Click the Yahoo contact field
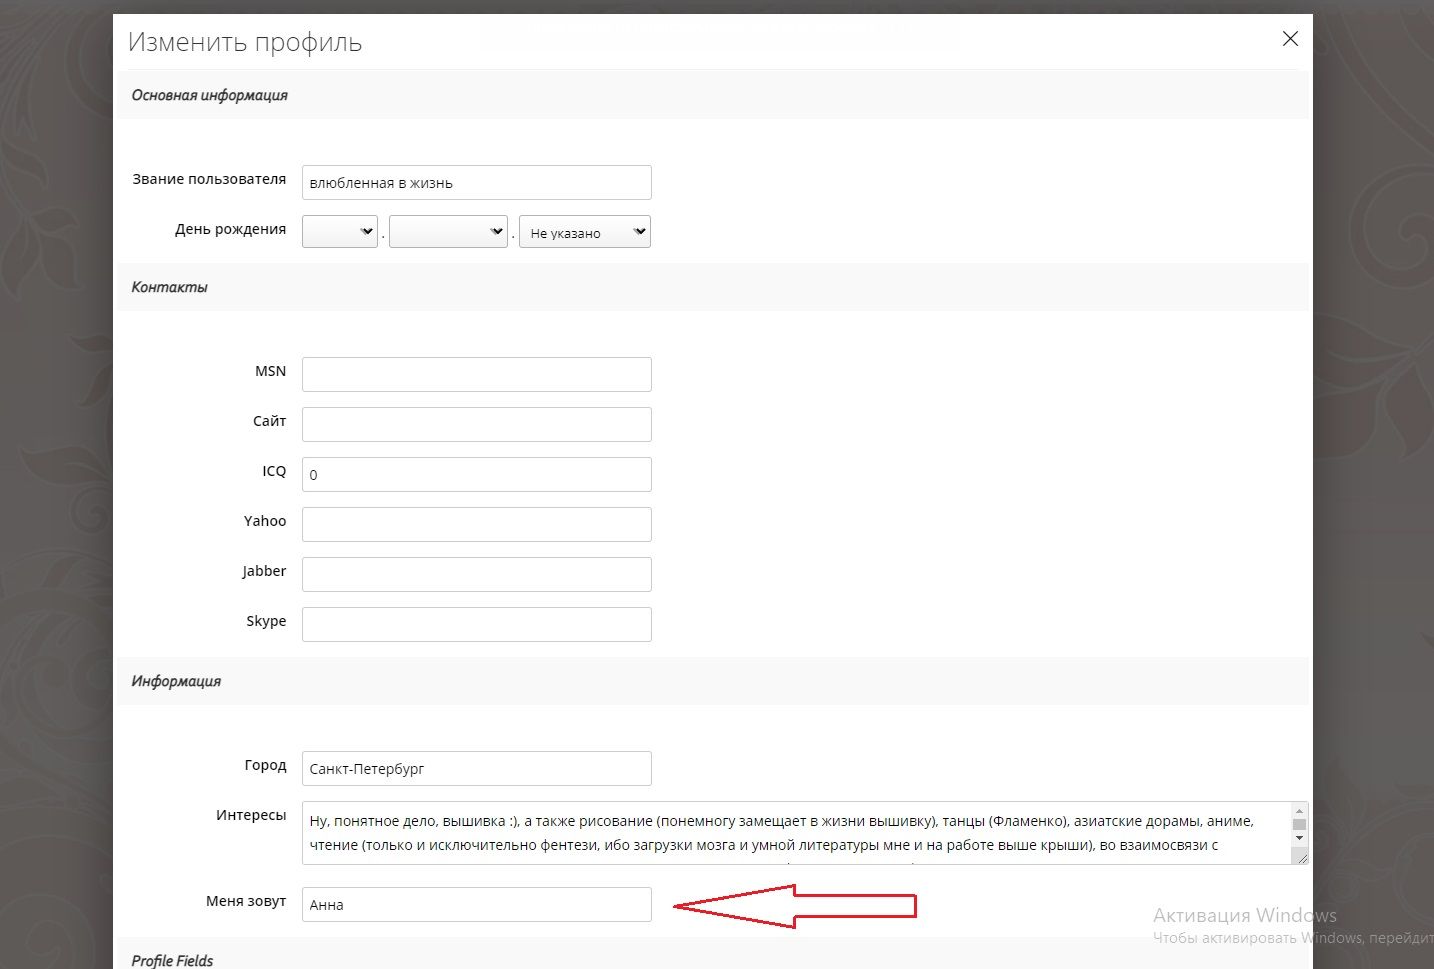Viewport: 1434px width, 969px height. click(476, 525)
